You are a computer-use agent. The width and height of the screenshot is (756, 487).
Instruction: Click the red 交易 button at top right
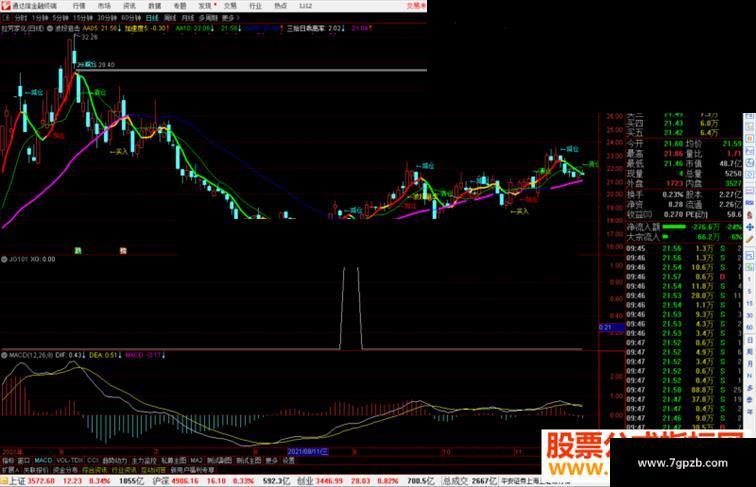click(x=416, y=6)
